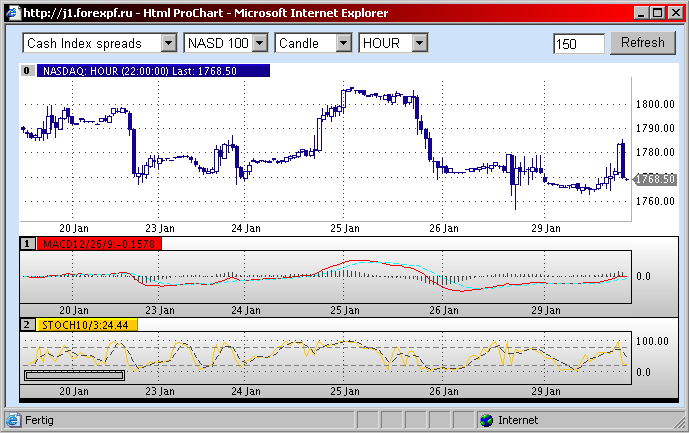Close the Html ProChart window
This screenshot has width=689, height=433.
[x=675, y=13]
